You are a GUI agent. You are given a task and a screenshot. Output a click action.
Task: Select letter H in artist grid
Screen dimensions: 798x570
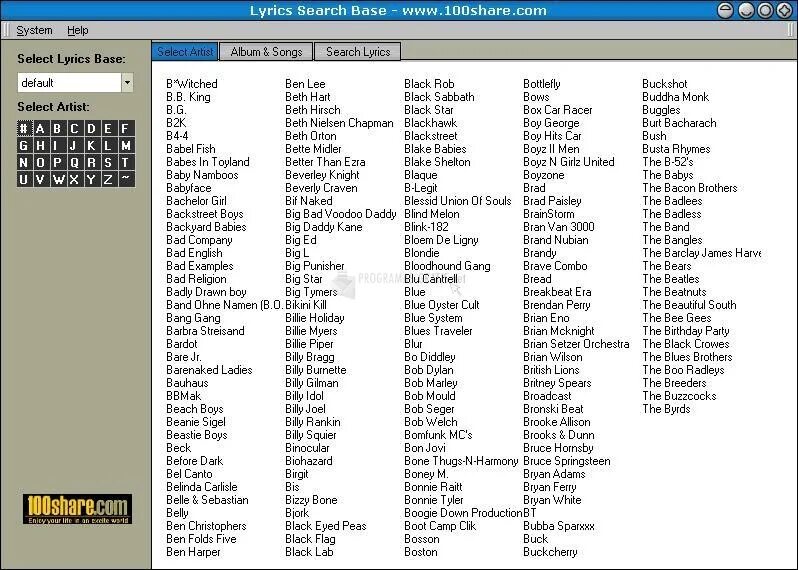click(40, 146)
